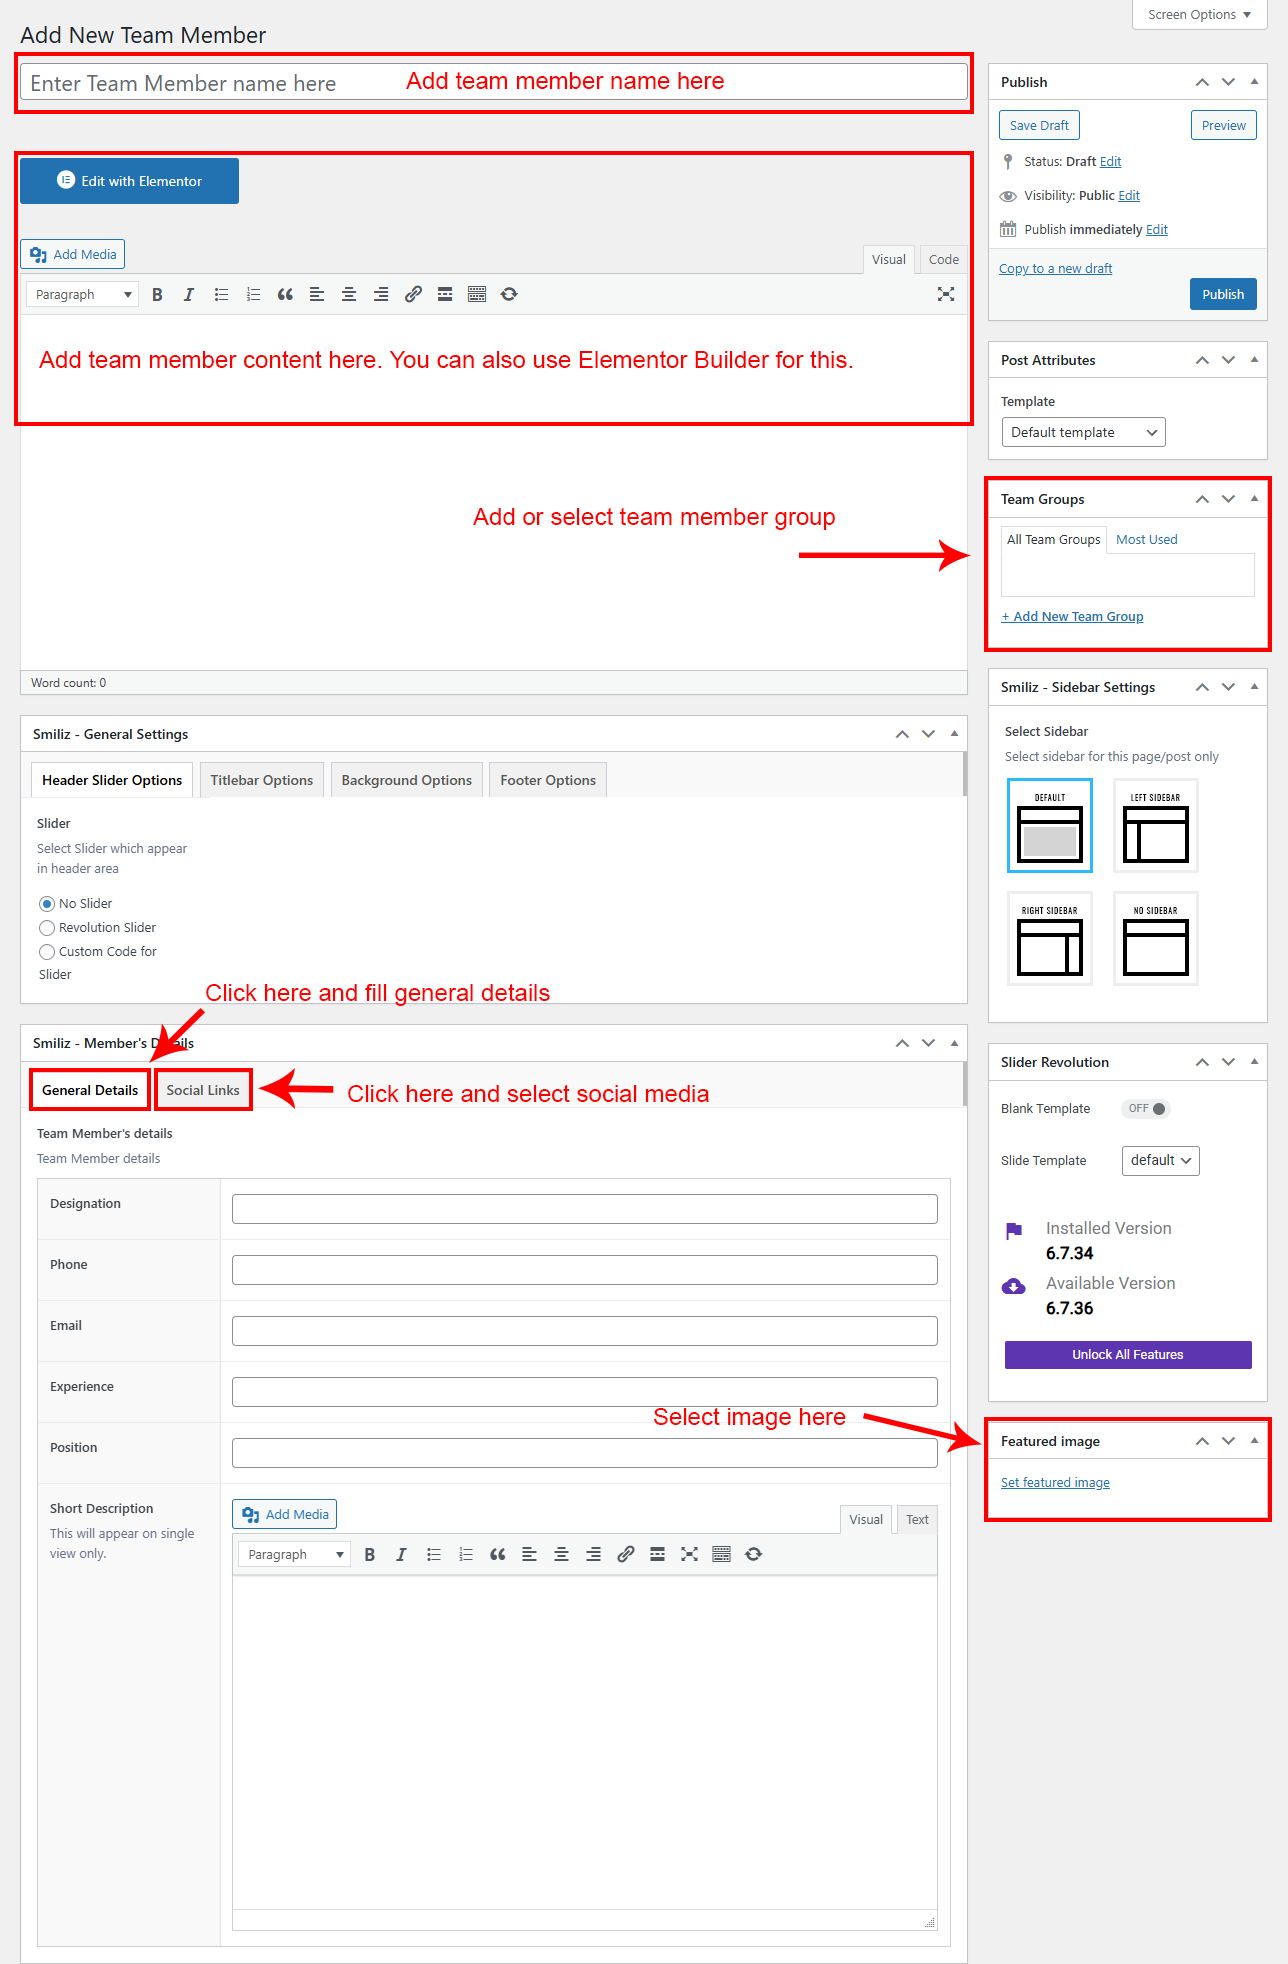The width and height of the screenshot is (1288, 1964).
Task: Toggle fullscreen icon in main editor
Action: (945, 294)
